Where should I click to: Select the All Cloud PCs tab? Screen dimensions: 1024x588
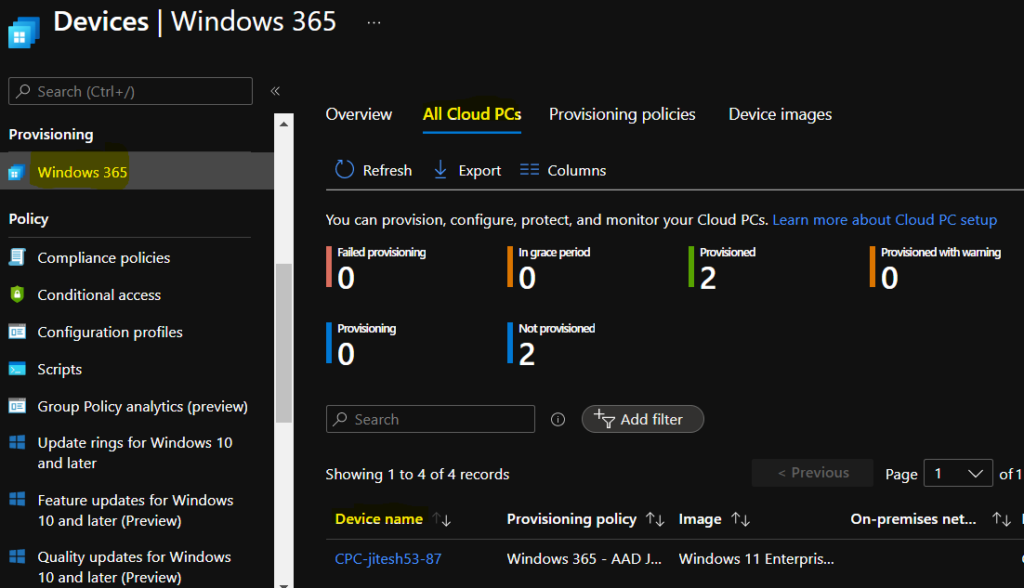[x=472, y=114]
